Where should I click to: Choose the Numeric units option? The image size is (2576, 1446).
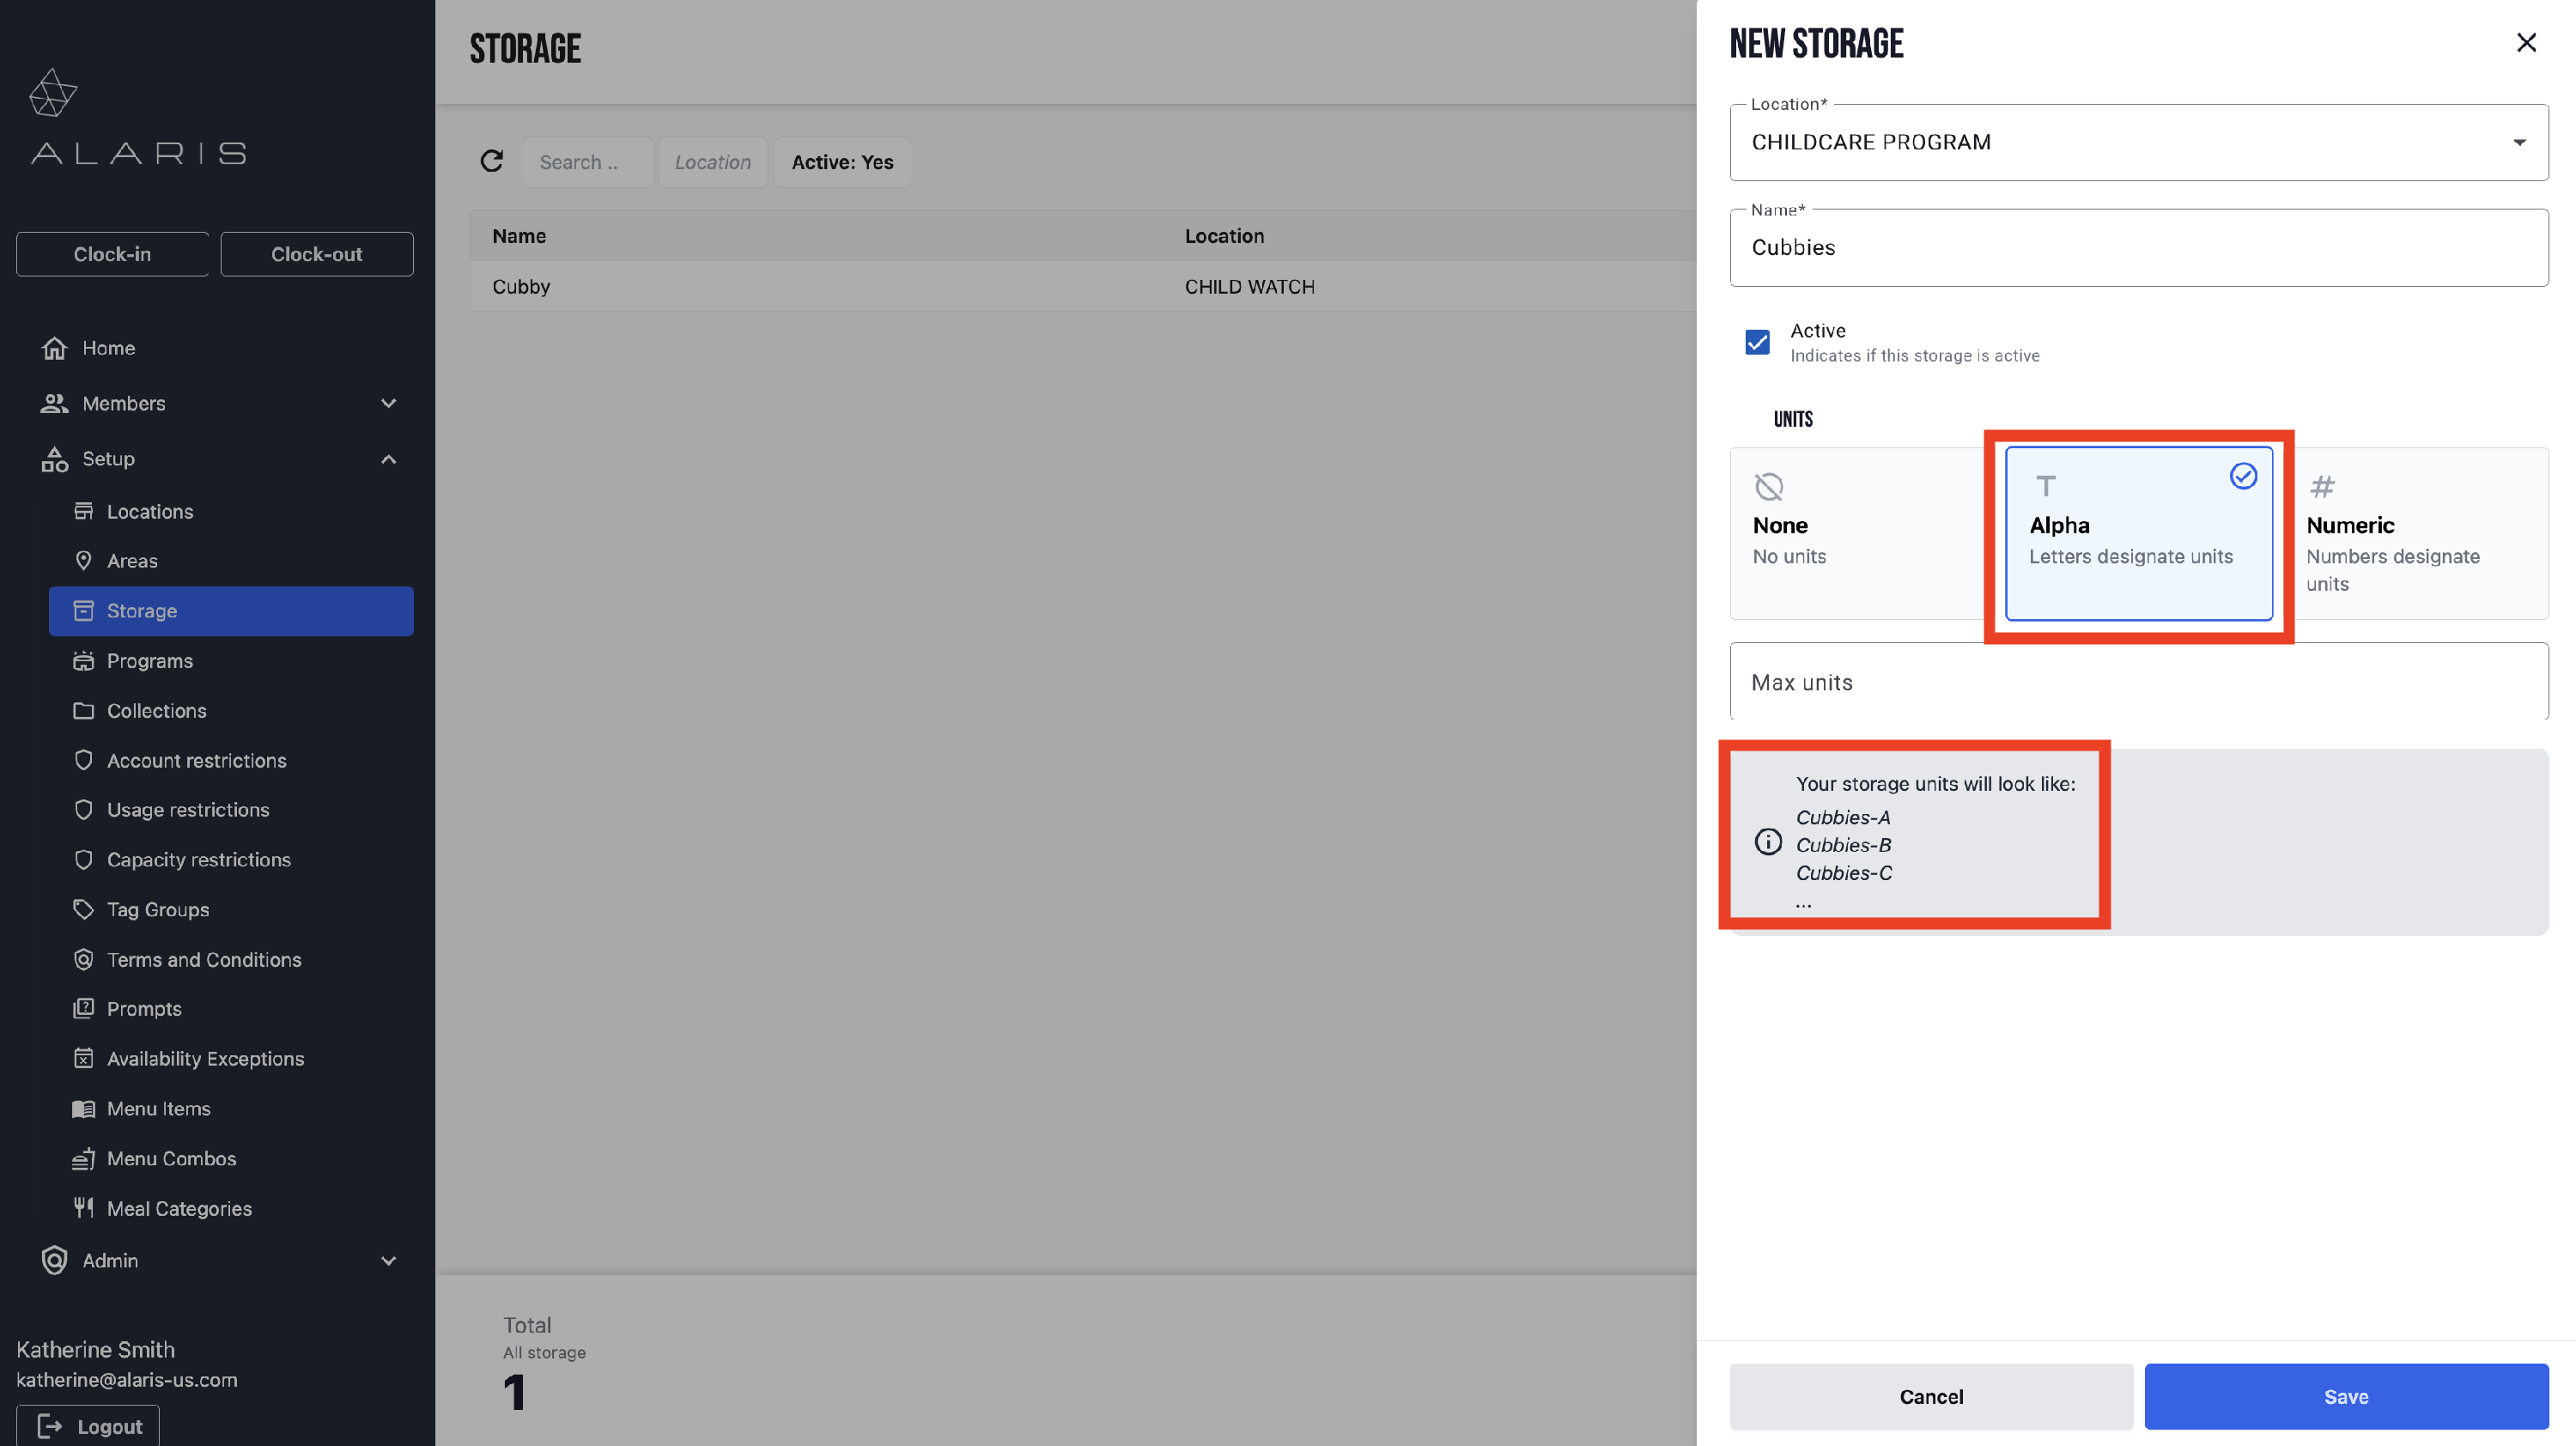[2418, 533]
